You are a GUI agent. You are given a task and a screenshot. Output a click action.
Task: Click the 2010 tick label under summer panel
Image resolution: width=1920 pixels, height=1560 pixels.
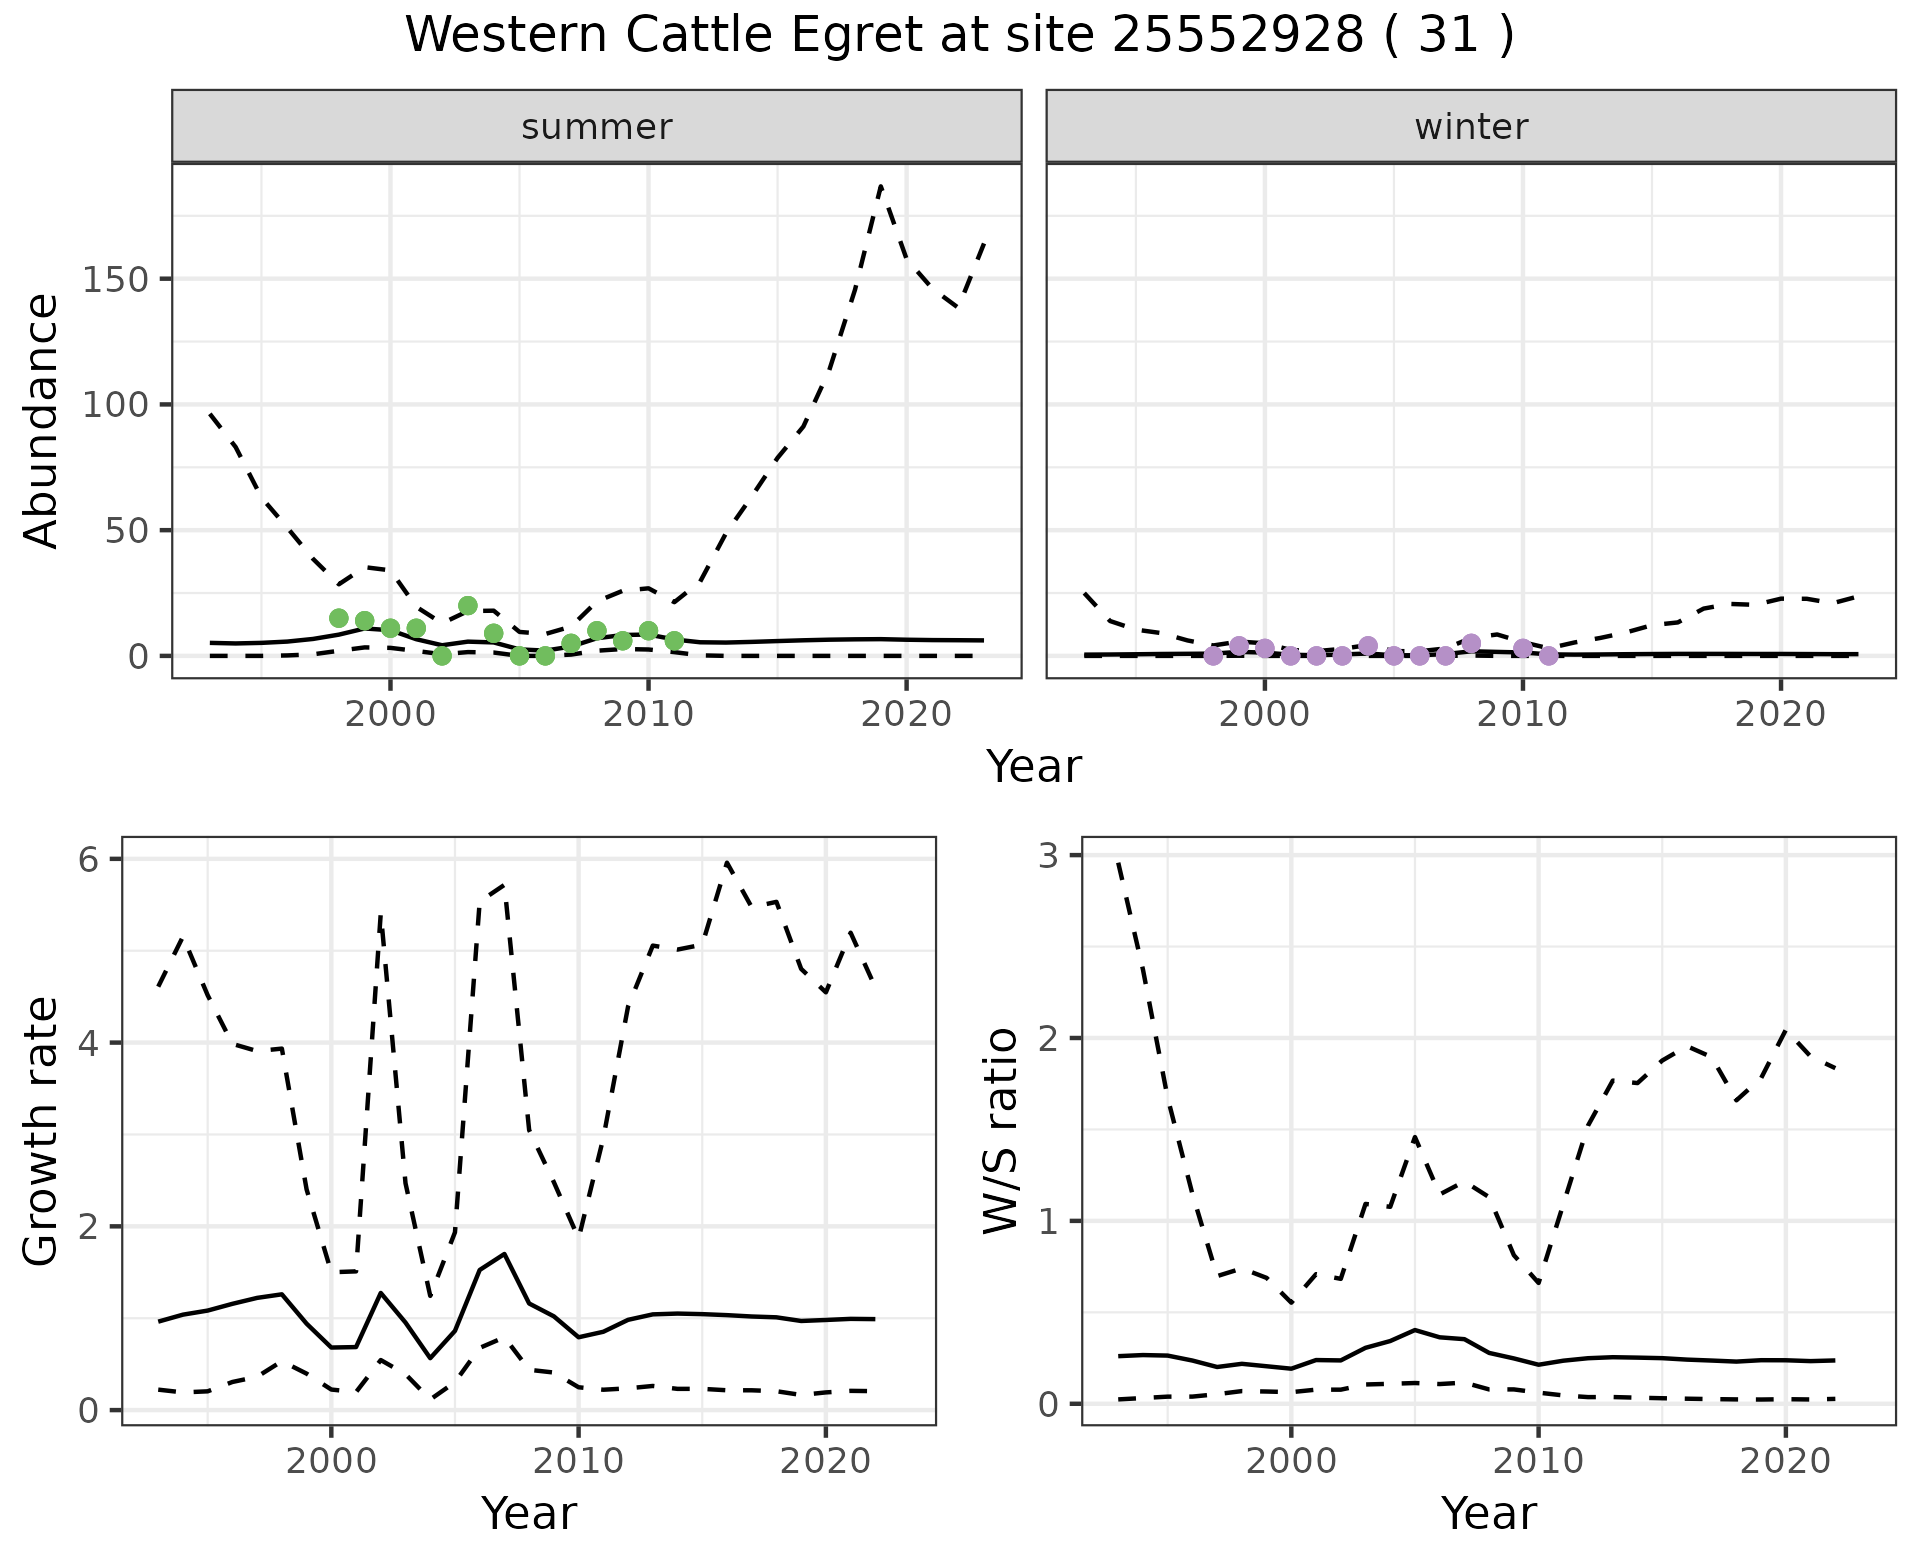[x=648, y=714]
